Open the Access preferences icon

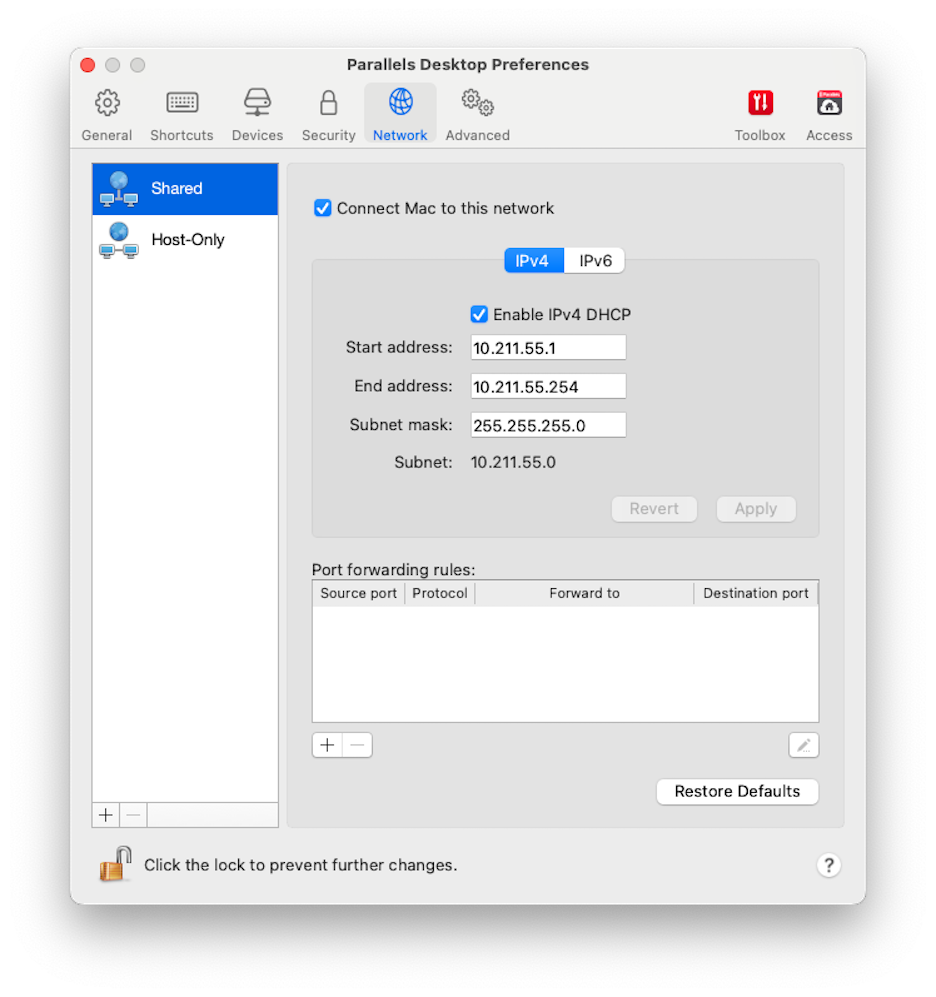coord(829,102)
